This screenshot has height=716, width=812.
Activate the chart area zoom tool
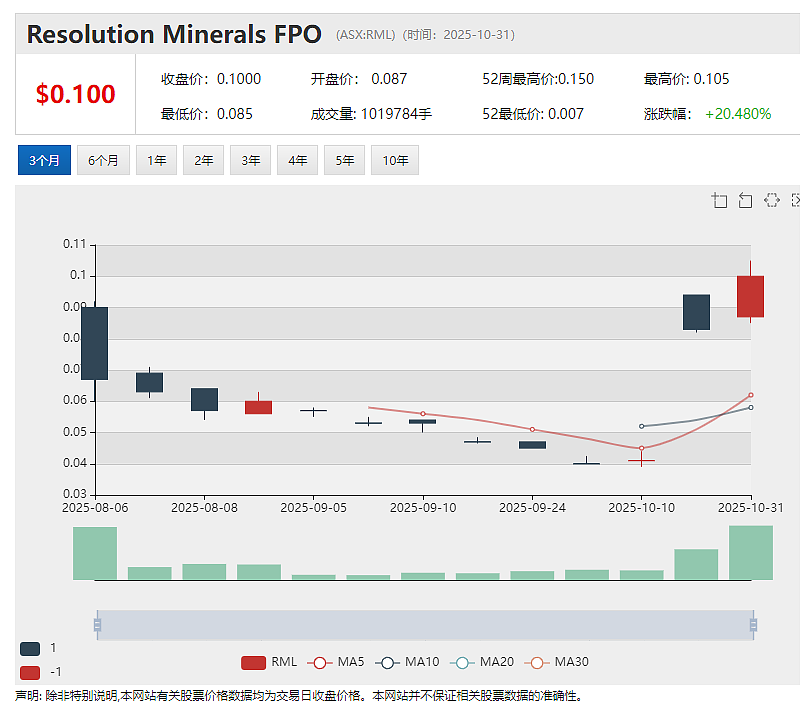[719, 200]
